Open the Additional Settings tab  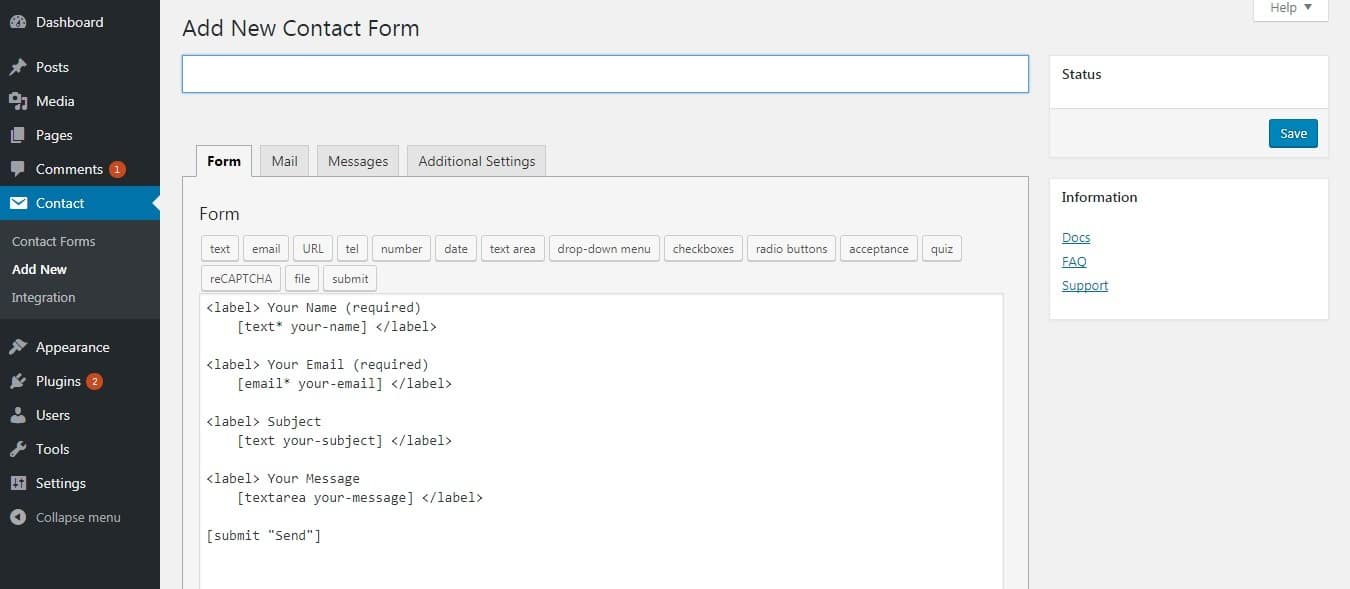click(x=476, y=160)
